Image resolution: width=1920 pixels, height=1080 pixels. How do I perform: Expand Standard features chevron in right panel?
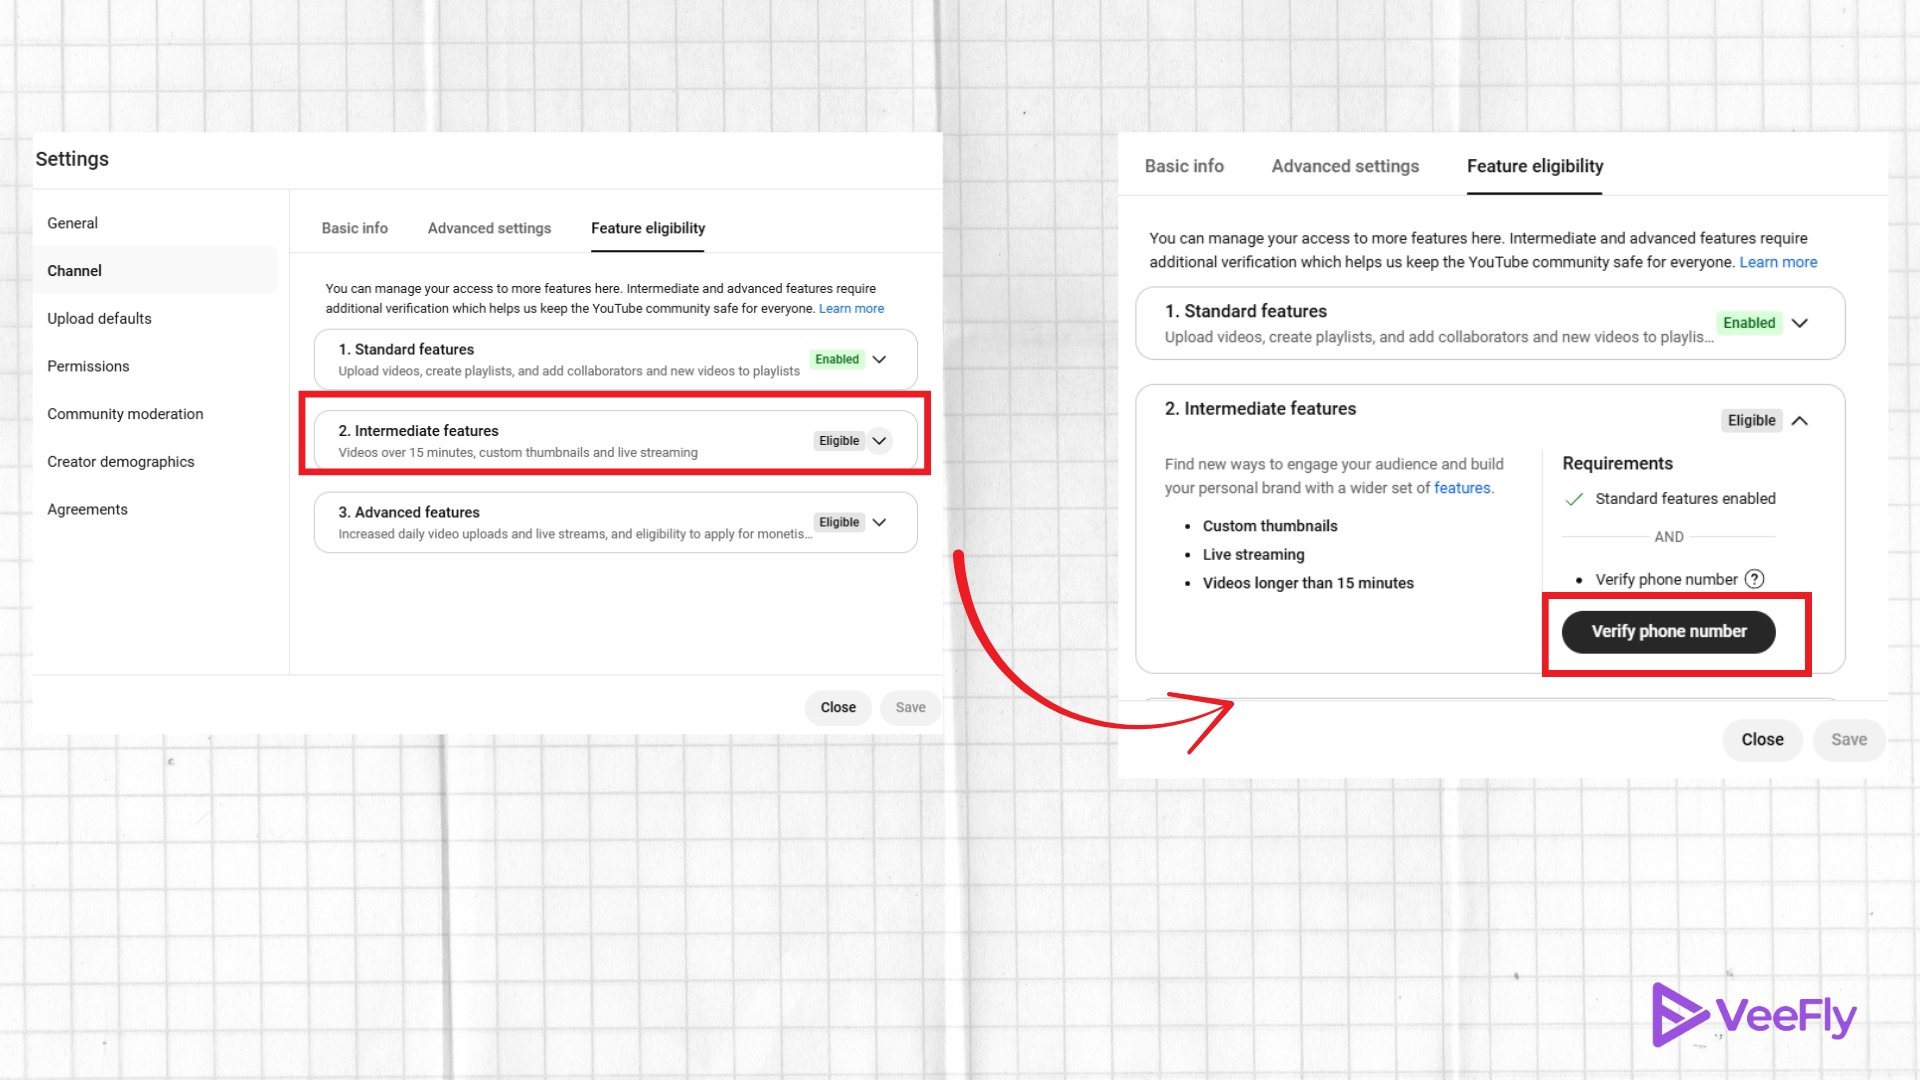tap(1799, 323)
